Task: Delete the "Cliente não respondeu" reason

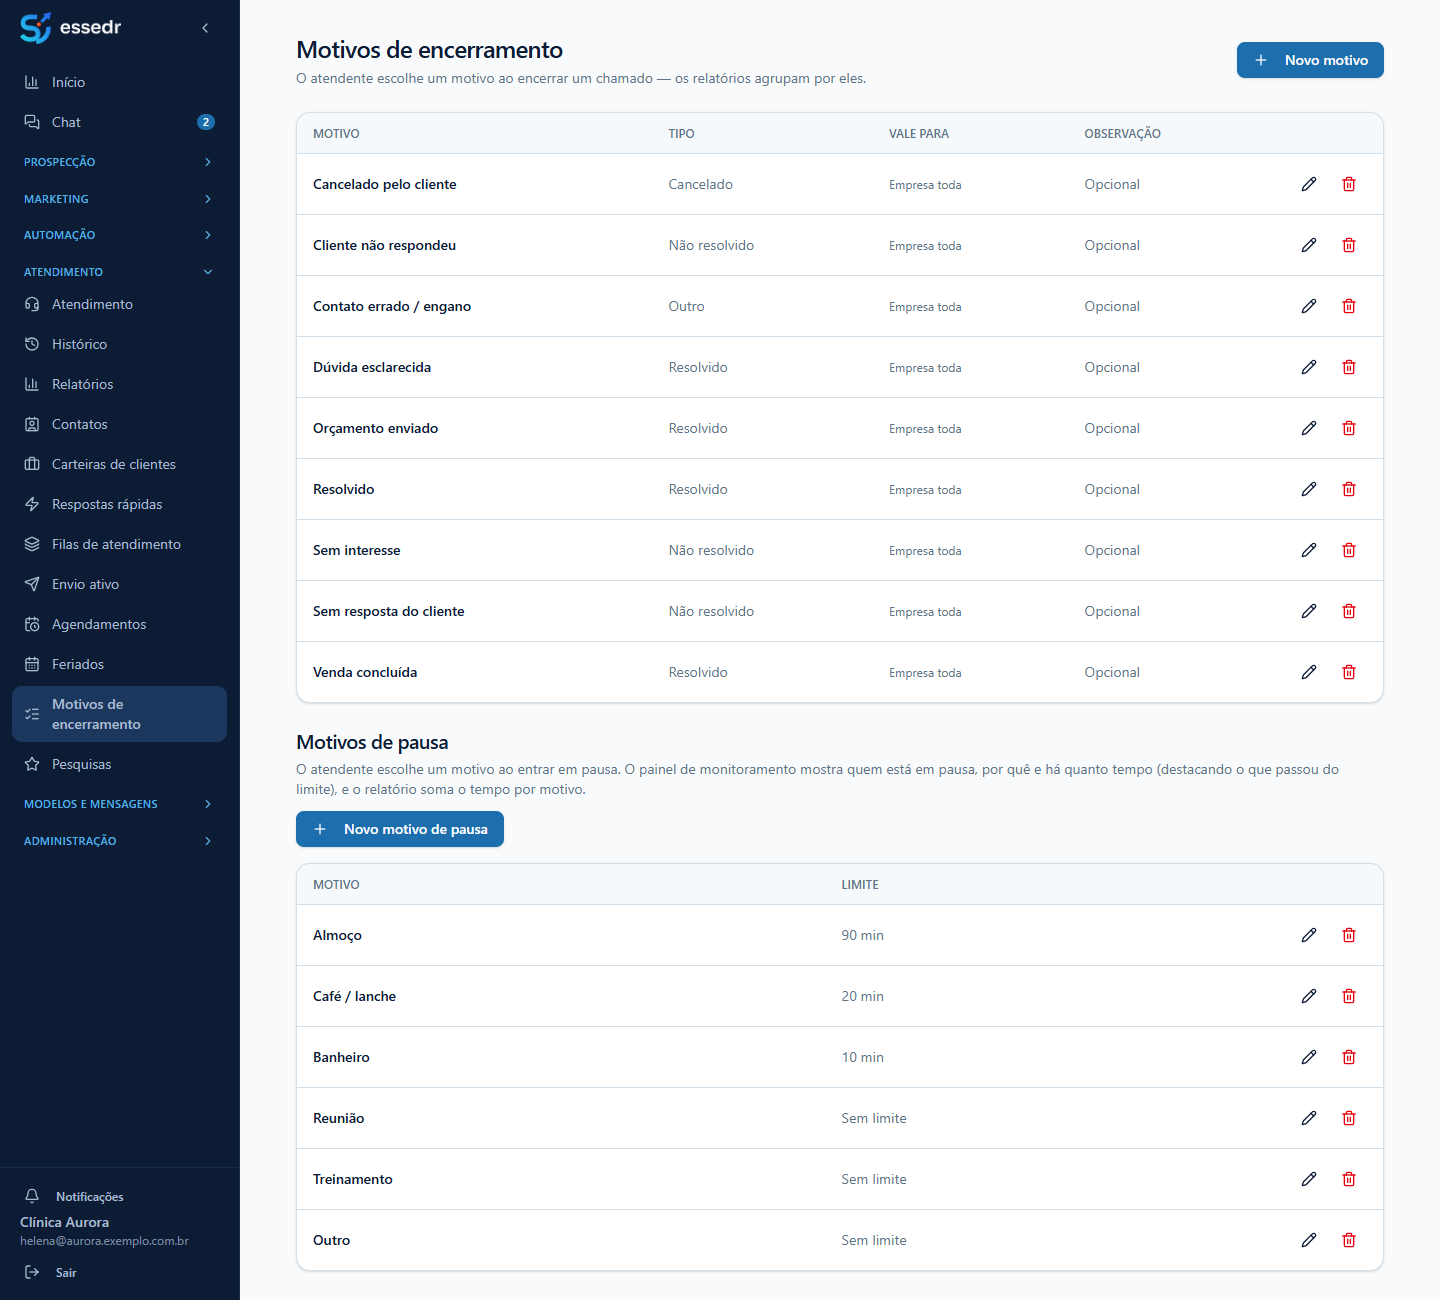Action: 1349,245
